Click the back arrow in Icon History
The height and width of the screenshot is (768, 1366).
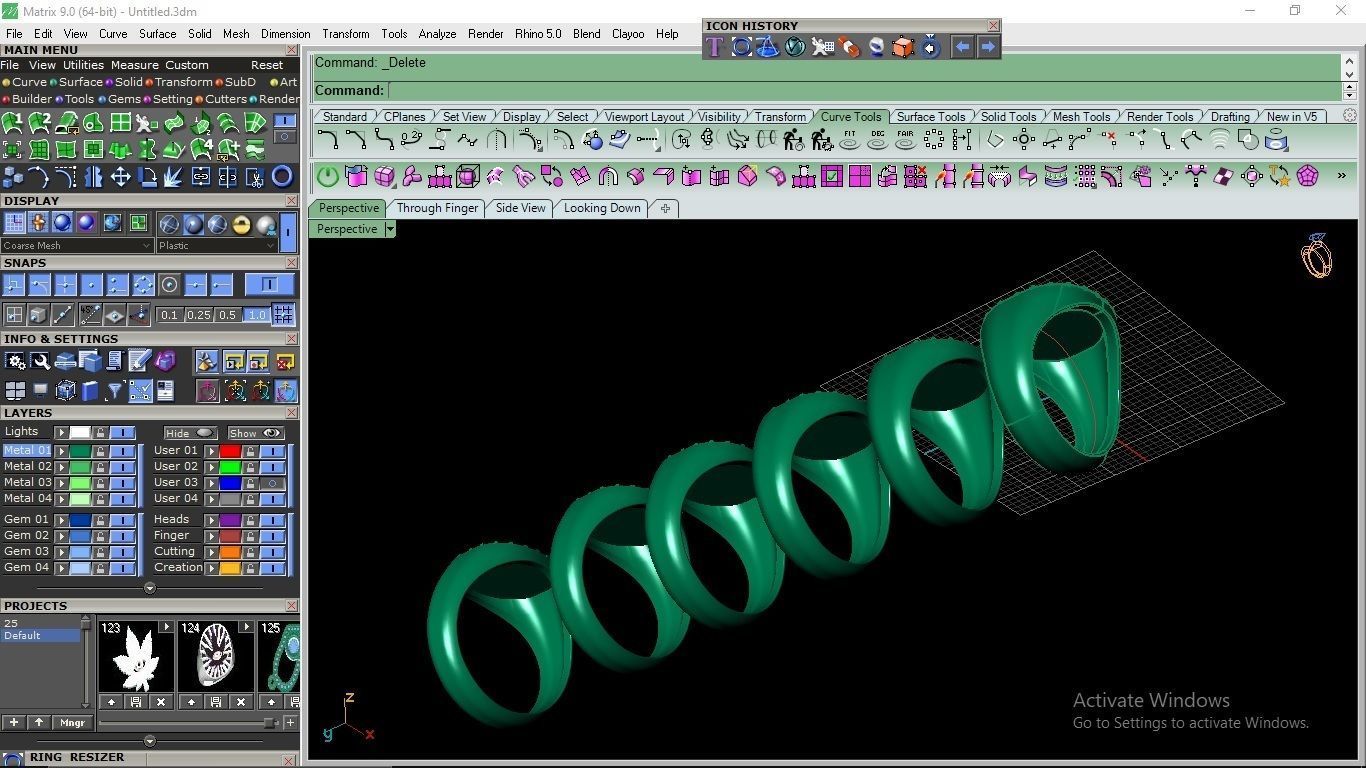pyautogui.click(x=962, y=47)
